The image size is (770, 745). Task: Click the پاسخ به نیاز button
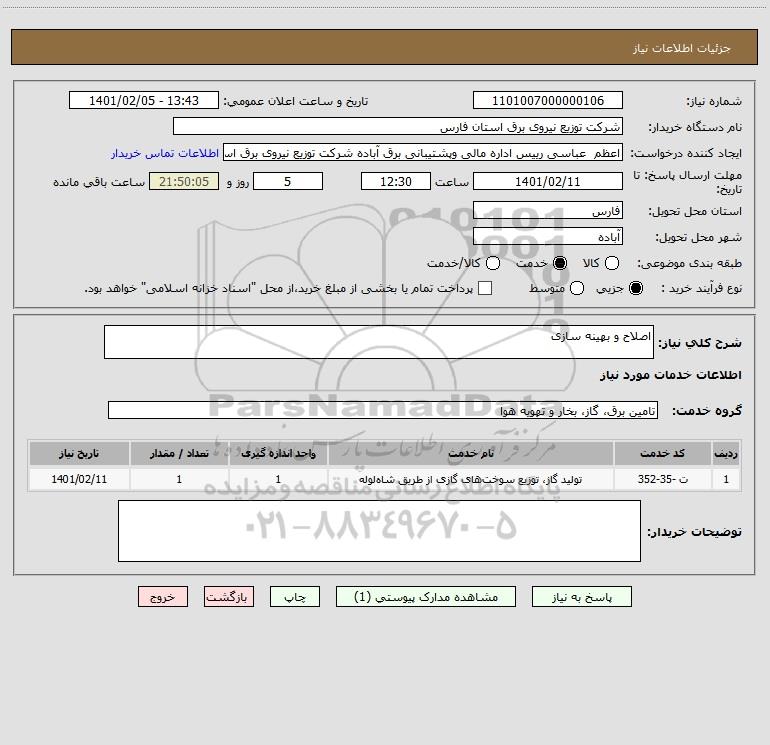click(581, 597)
